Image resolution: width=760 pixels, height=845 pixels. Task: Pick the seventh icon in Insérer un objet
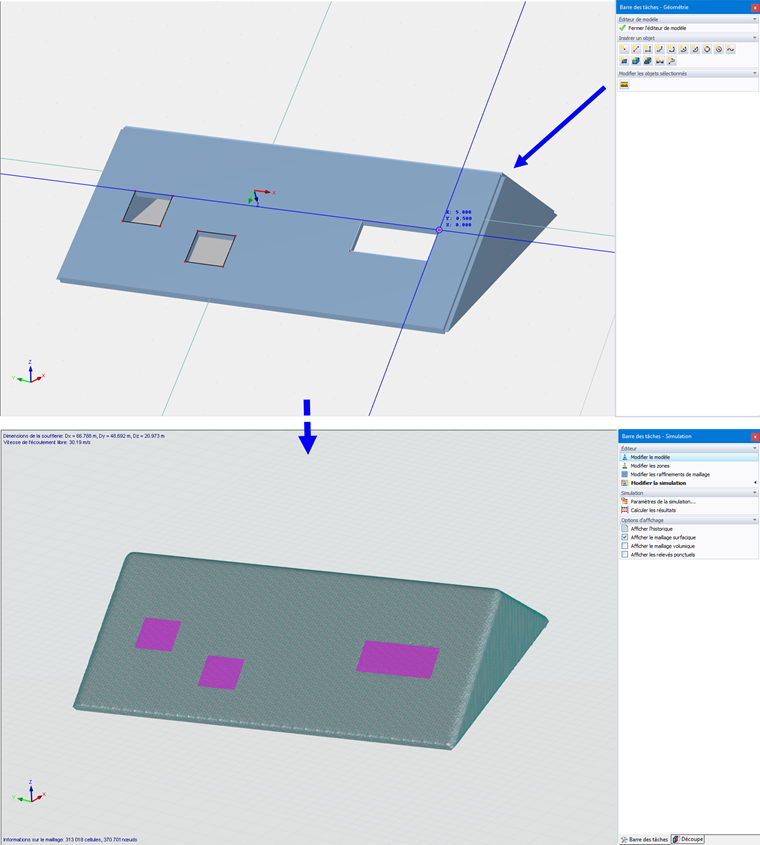click(x=695, y=49)
